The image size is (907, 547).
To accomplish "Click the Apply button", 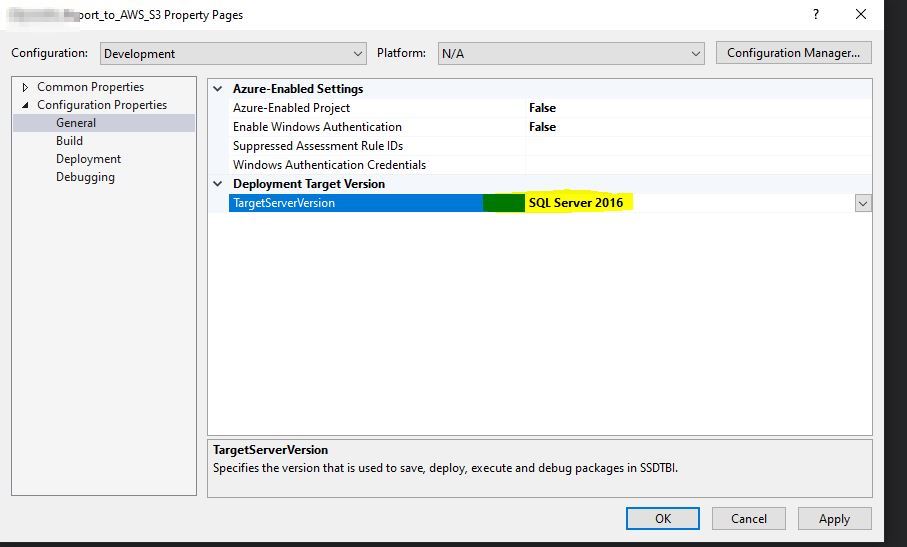I will (834, 519).
